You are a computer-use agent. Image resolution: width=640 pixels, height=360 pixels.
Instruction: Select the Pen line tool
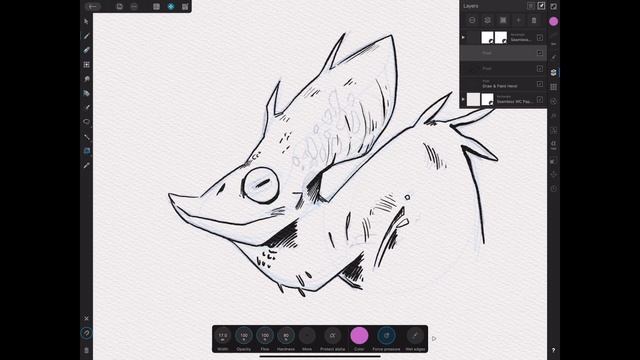point(86,137)
